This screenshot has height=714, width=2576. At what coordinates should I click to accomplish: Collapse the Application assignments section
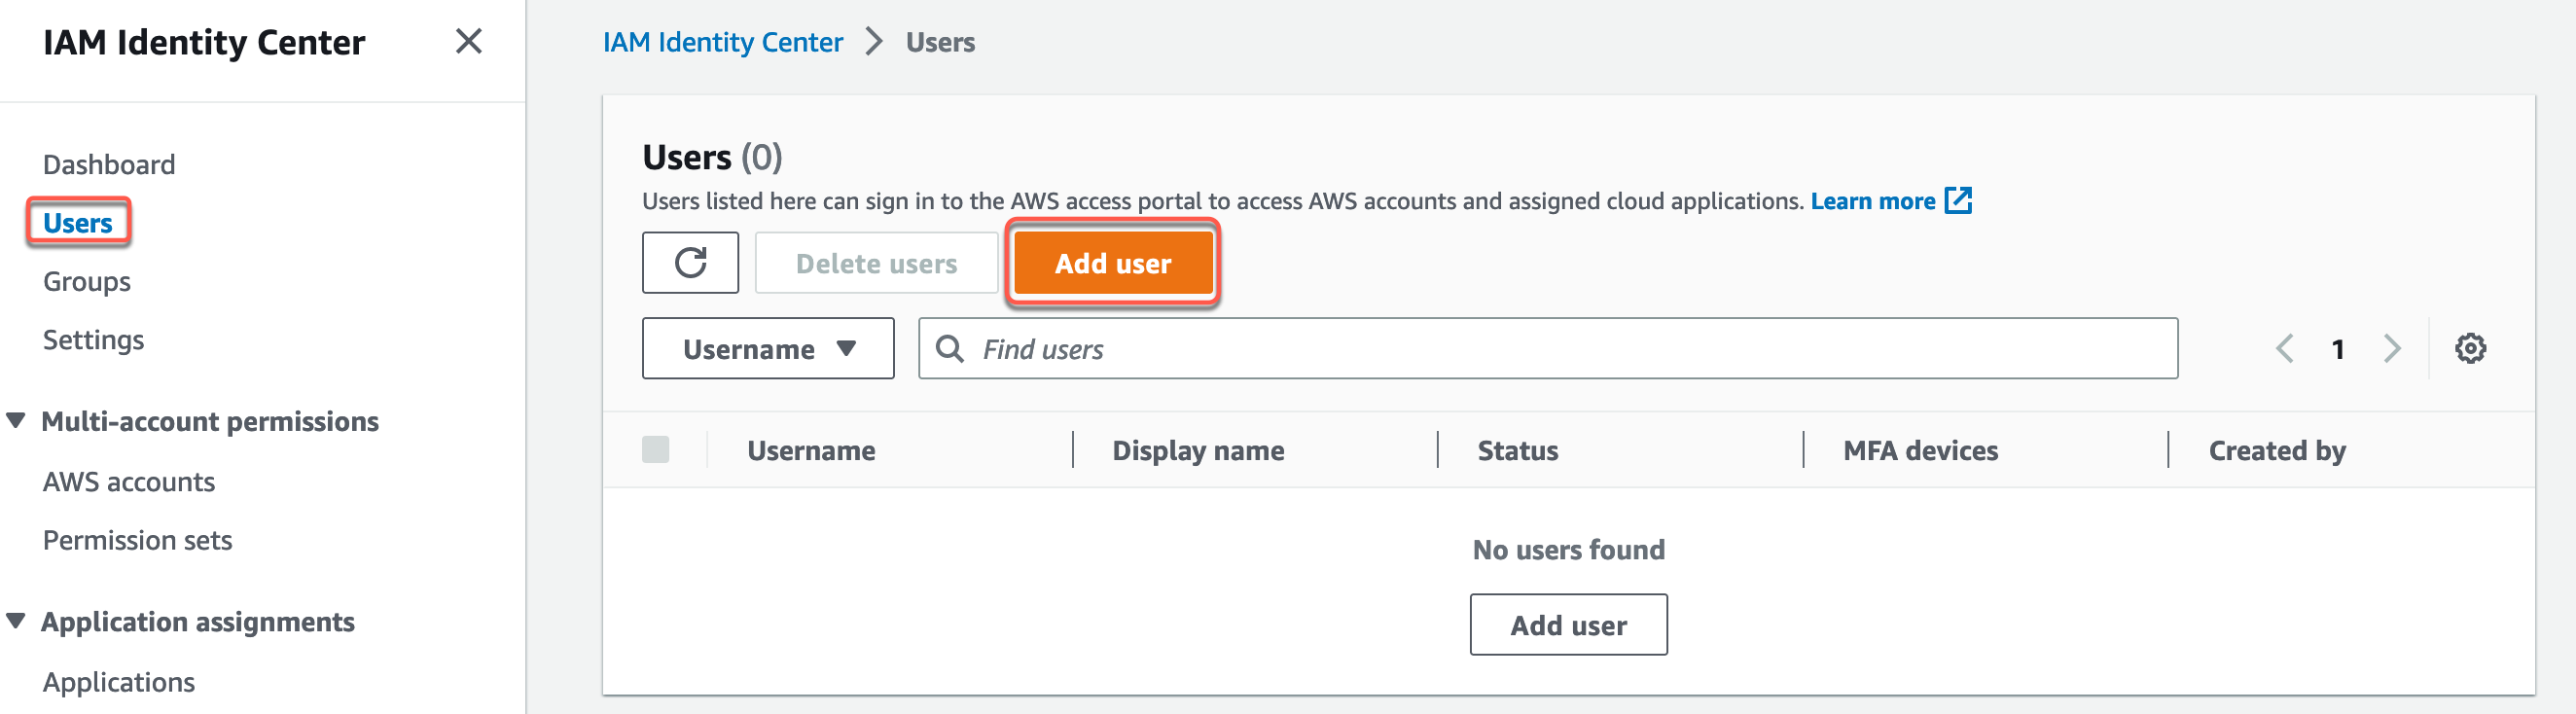tap(17, 621)
